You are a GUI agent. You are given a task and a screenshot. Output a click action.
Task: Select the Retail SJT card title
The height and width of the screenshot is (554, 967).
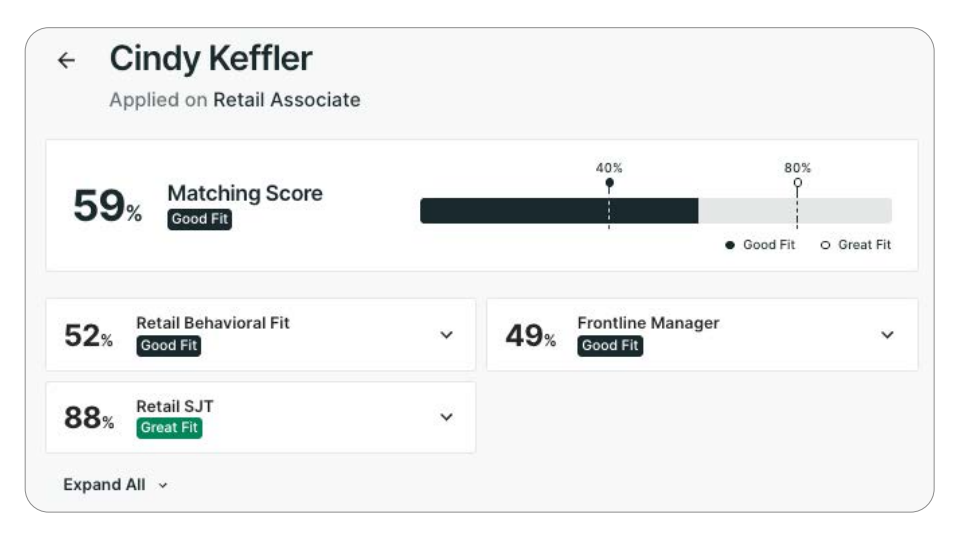[175, 406]
